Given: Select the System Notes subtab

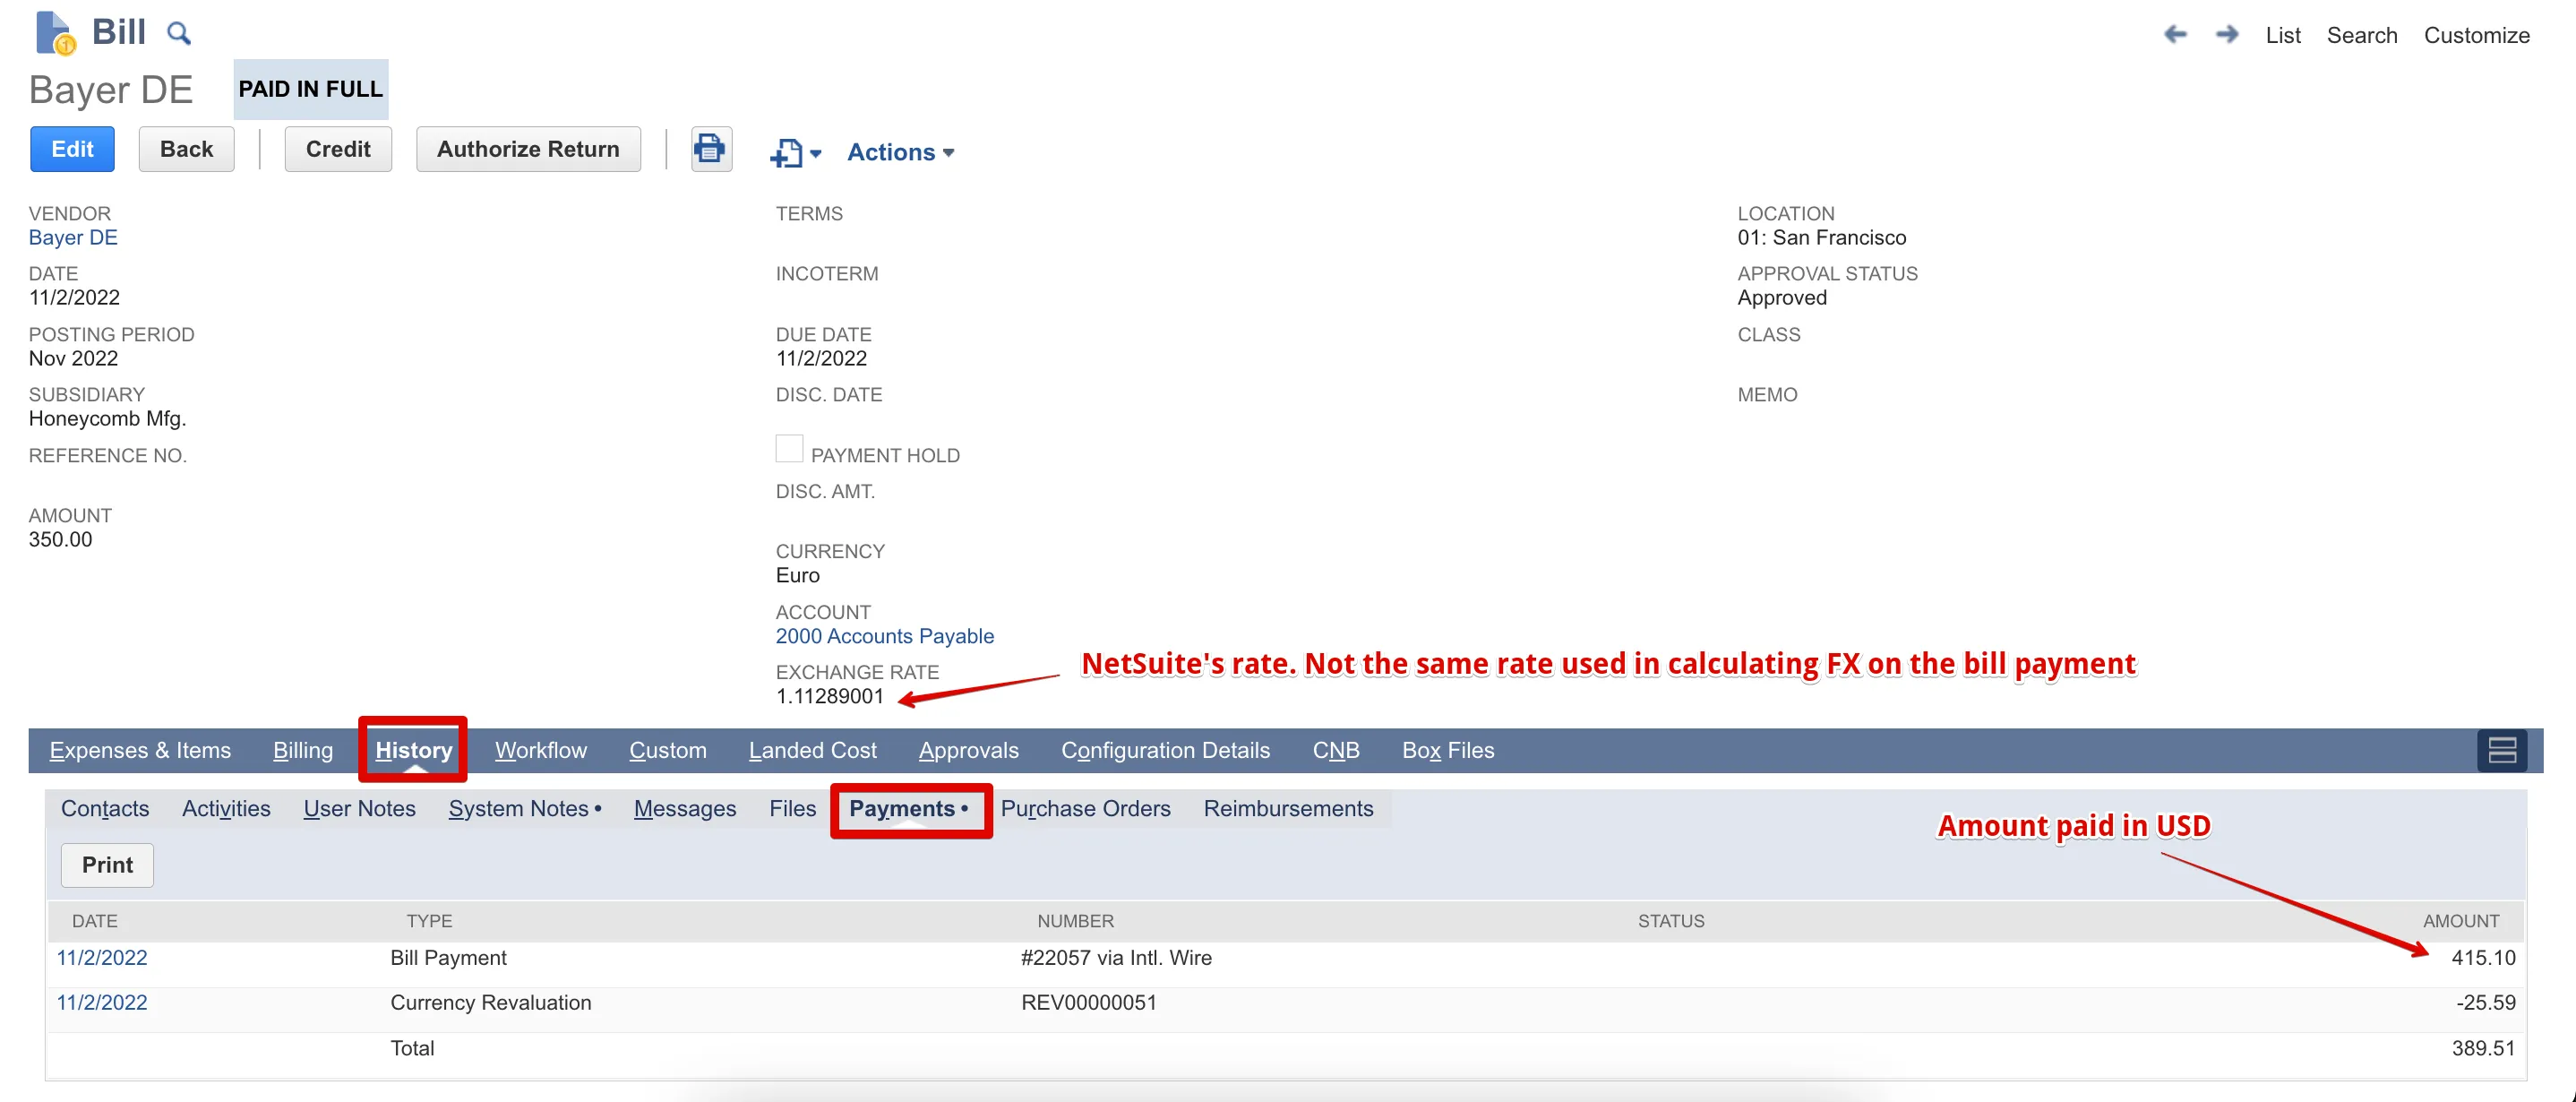Looking at the screenshot, I should click(x=524, y=808).
